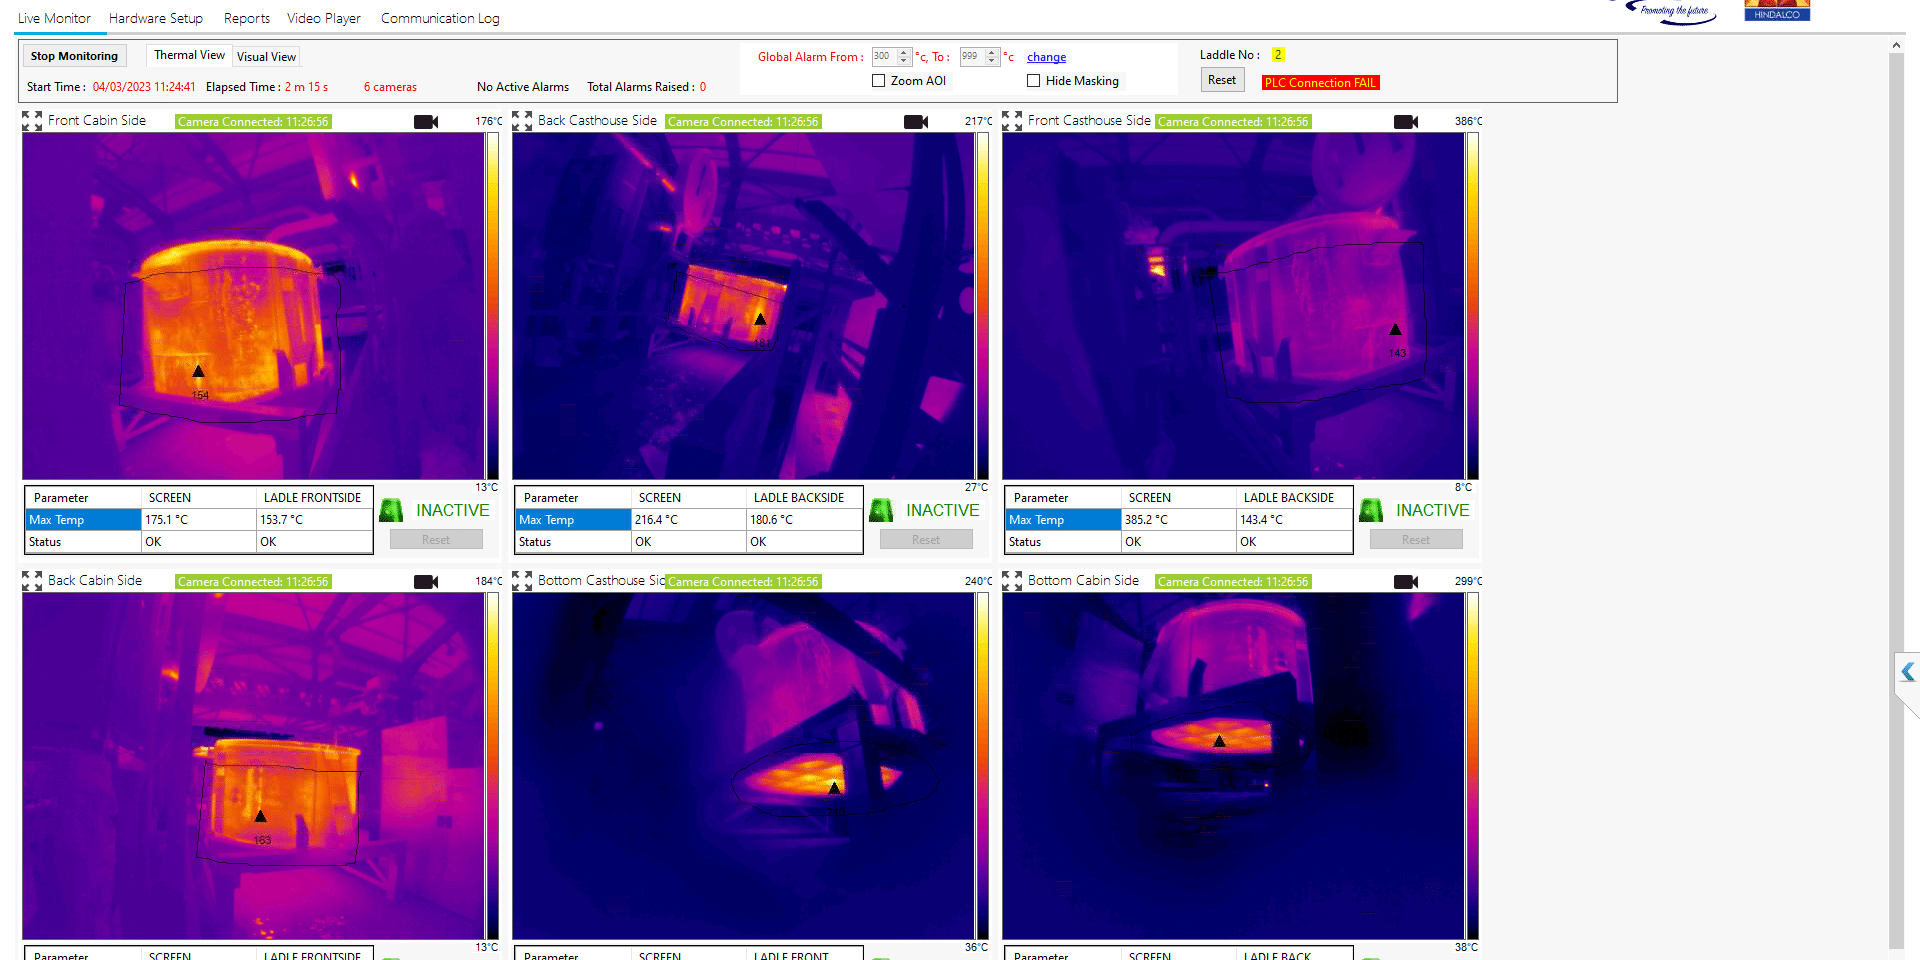Switch to the Visual View tab
1920x960 pixels.
tap(265, 56)
